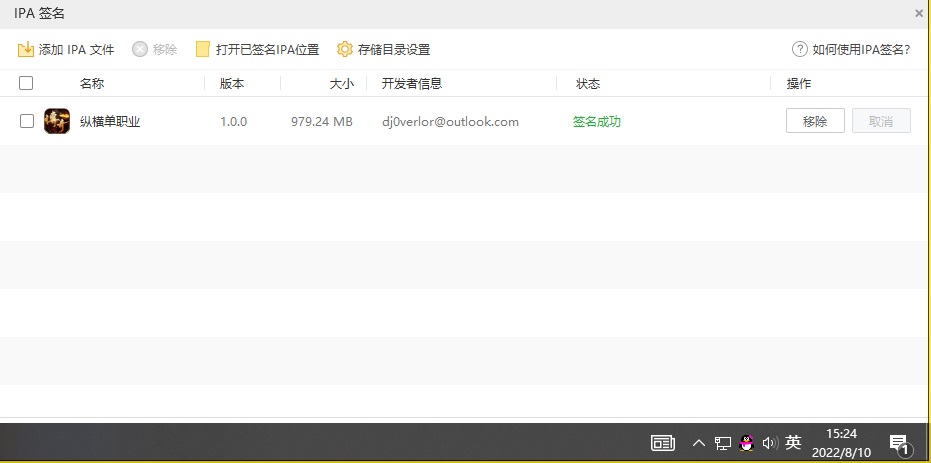Viewport: 931px width, 463px height.
Task: Check the 纵横单职业 row checkbox
Action: tap(27, 121)
